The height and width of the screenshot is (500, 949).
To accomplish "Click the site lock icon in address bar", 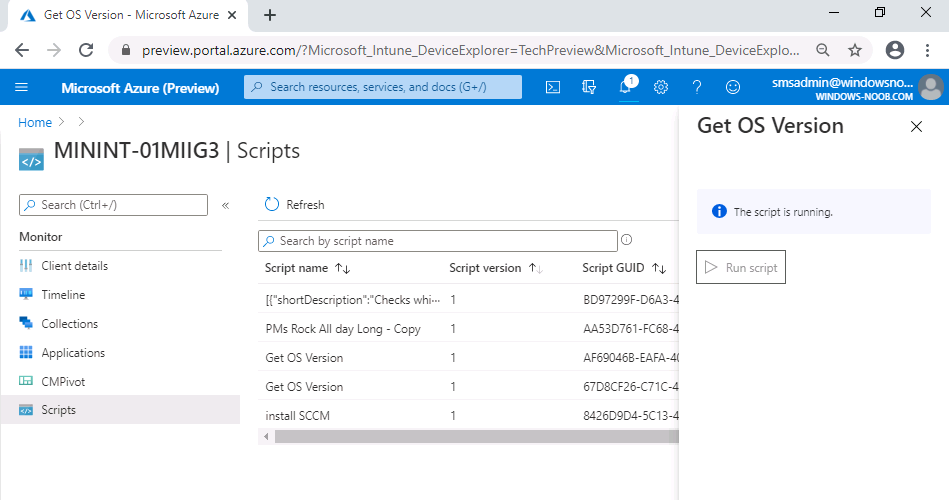I will click(126, 50).
